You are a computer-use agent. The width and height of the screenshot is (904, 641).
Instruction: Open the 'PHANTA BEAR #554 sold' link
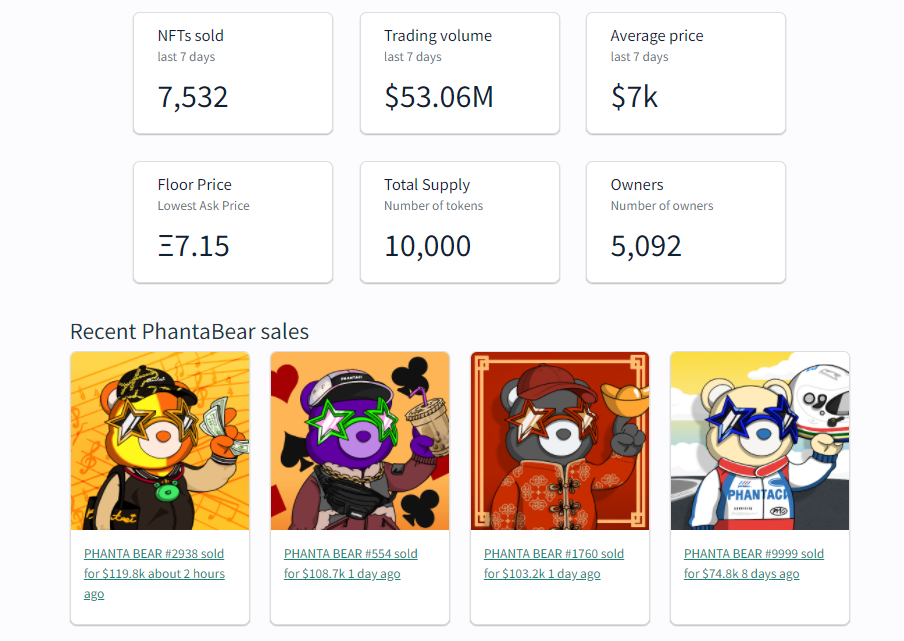[351, 554]
